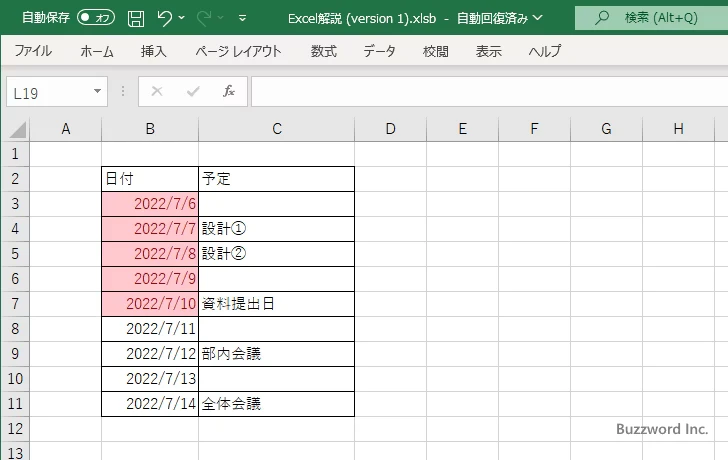Select column A header
Image resolution: width=728 pixels, height=460 pixels.
click(x=65, y=129)
